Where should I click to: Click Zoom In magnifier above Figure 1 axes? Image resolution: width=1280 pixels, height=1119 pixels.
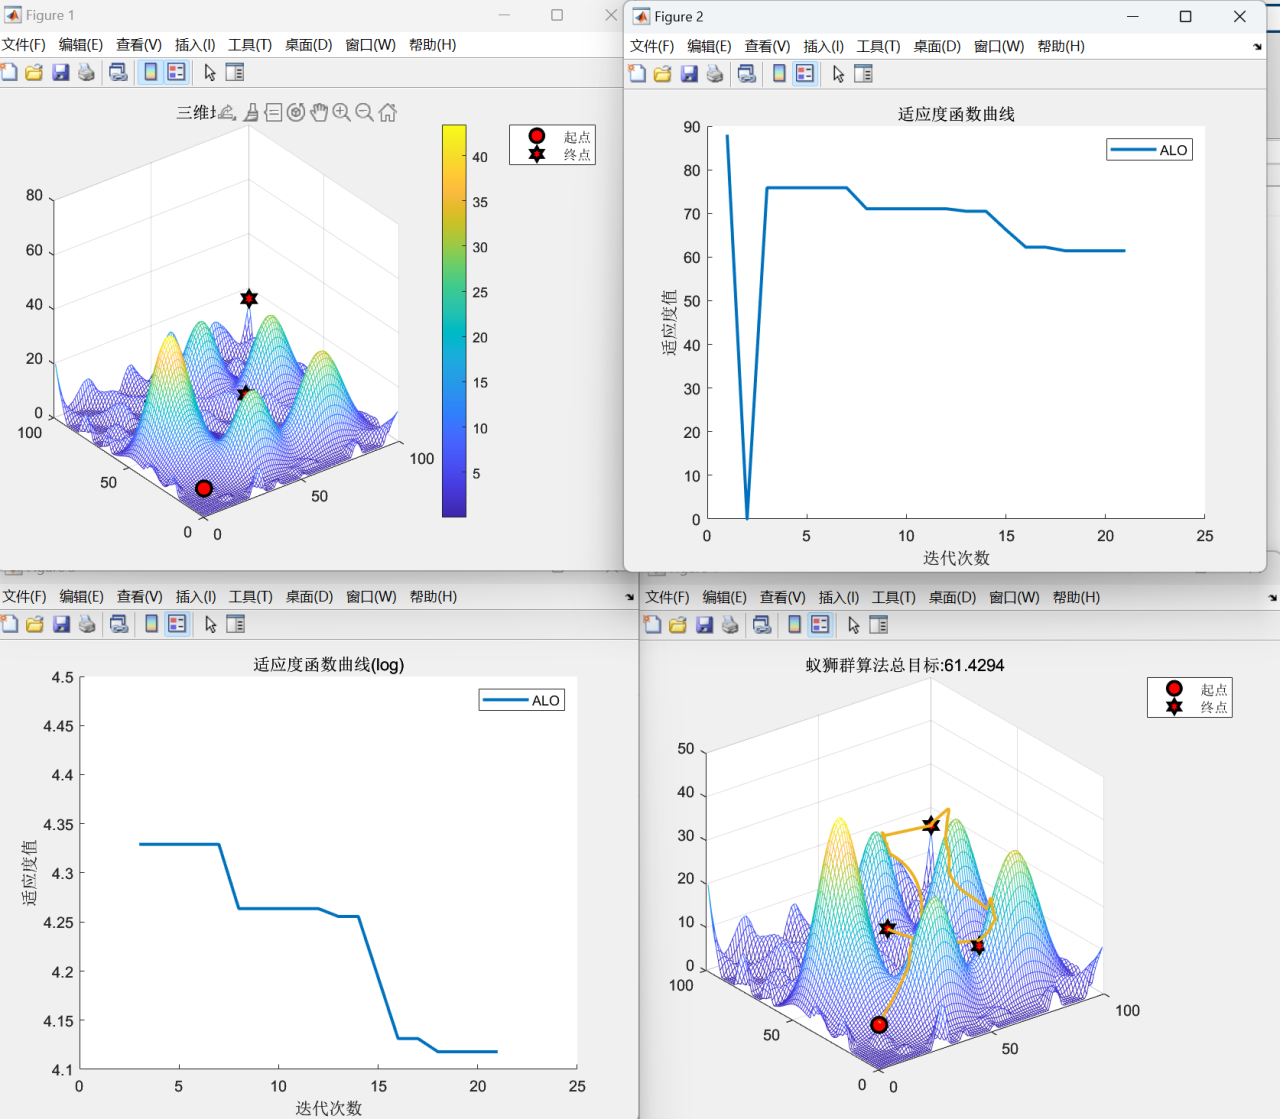tap(342, 112)
